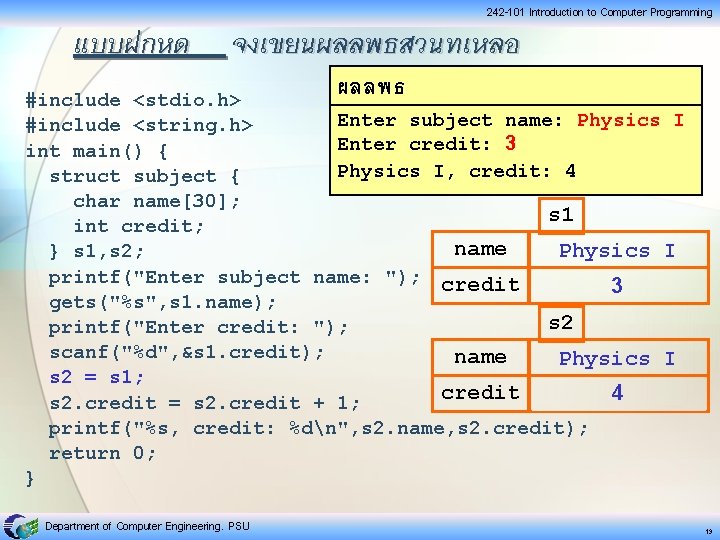Viewport: 720px width, 540px height.
Task: Click the "credit" cell of the s2 table
Action: coord(480,393)
